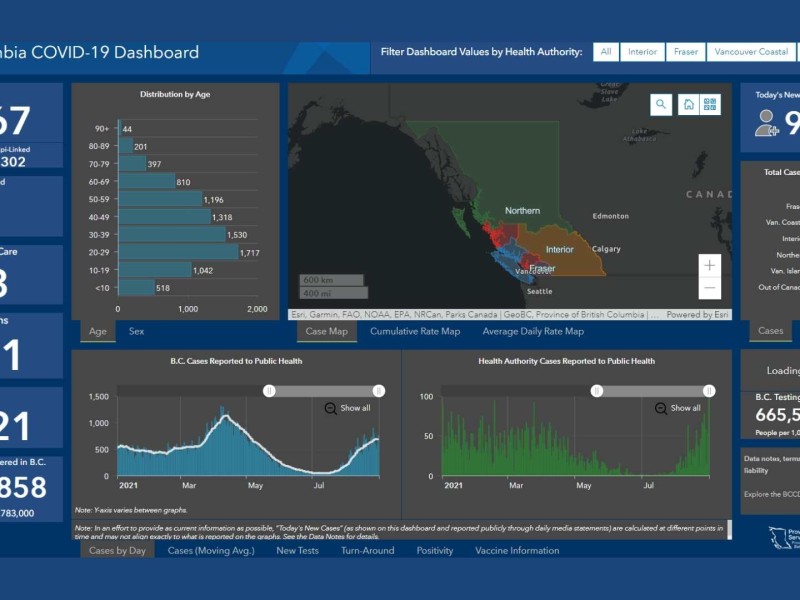Zoom in on the map
The height and width of the screenshot is (600, 800).
(710, 265)
